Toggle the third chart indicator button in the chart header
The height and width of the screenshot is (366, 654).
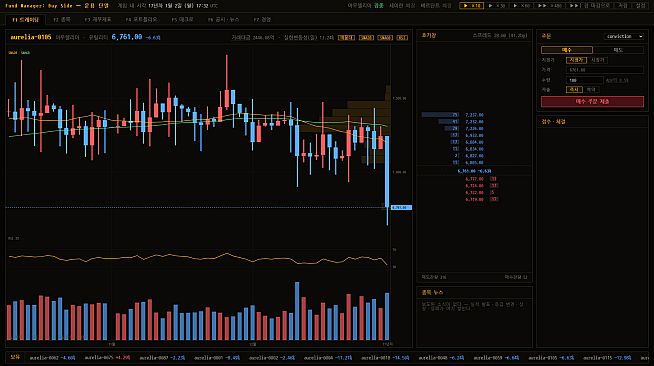click(385, 38)
